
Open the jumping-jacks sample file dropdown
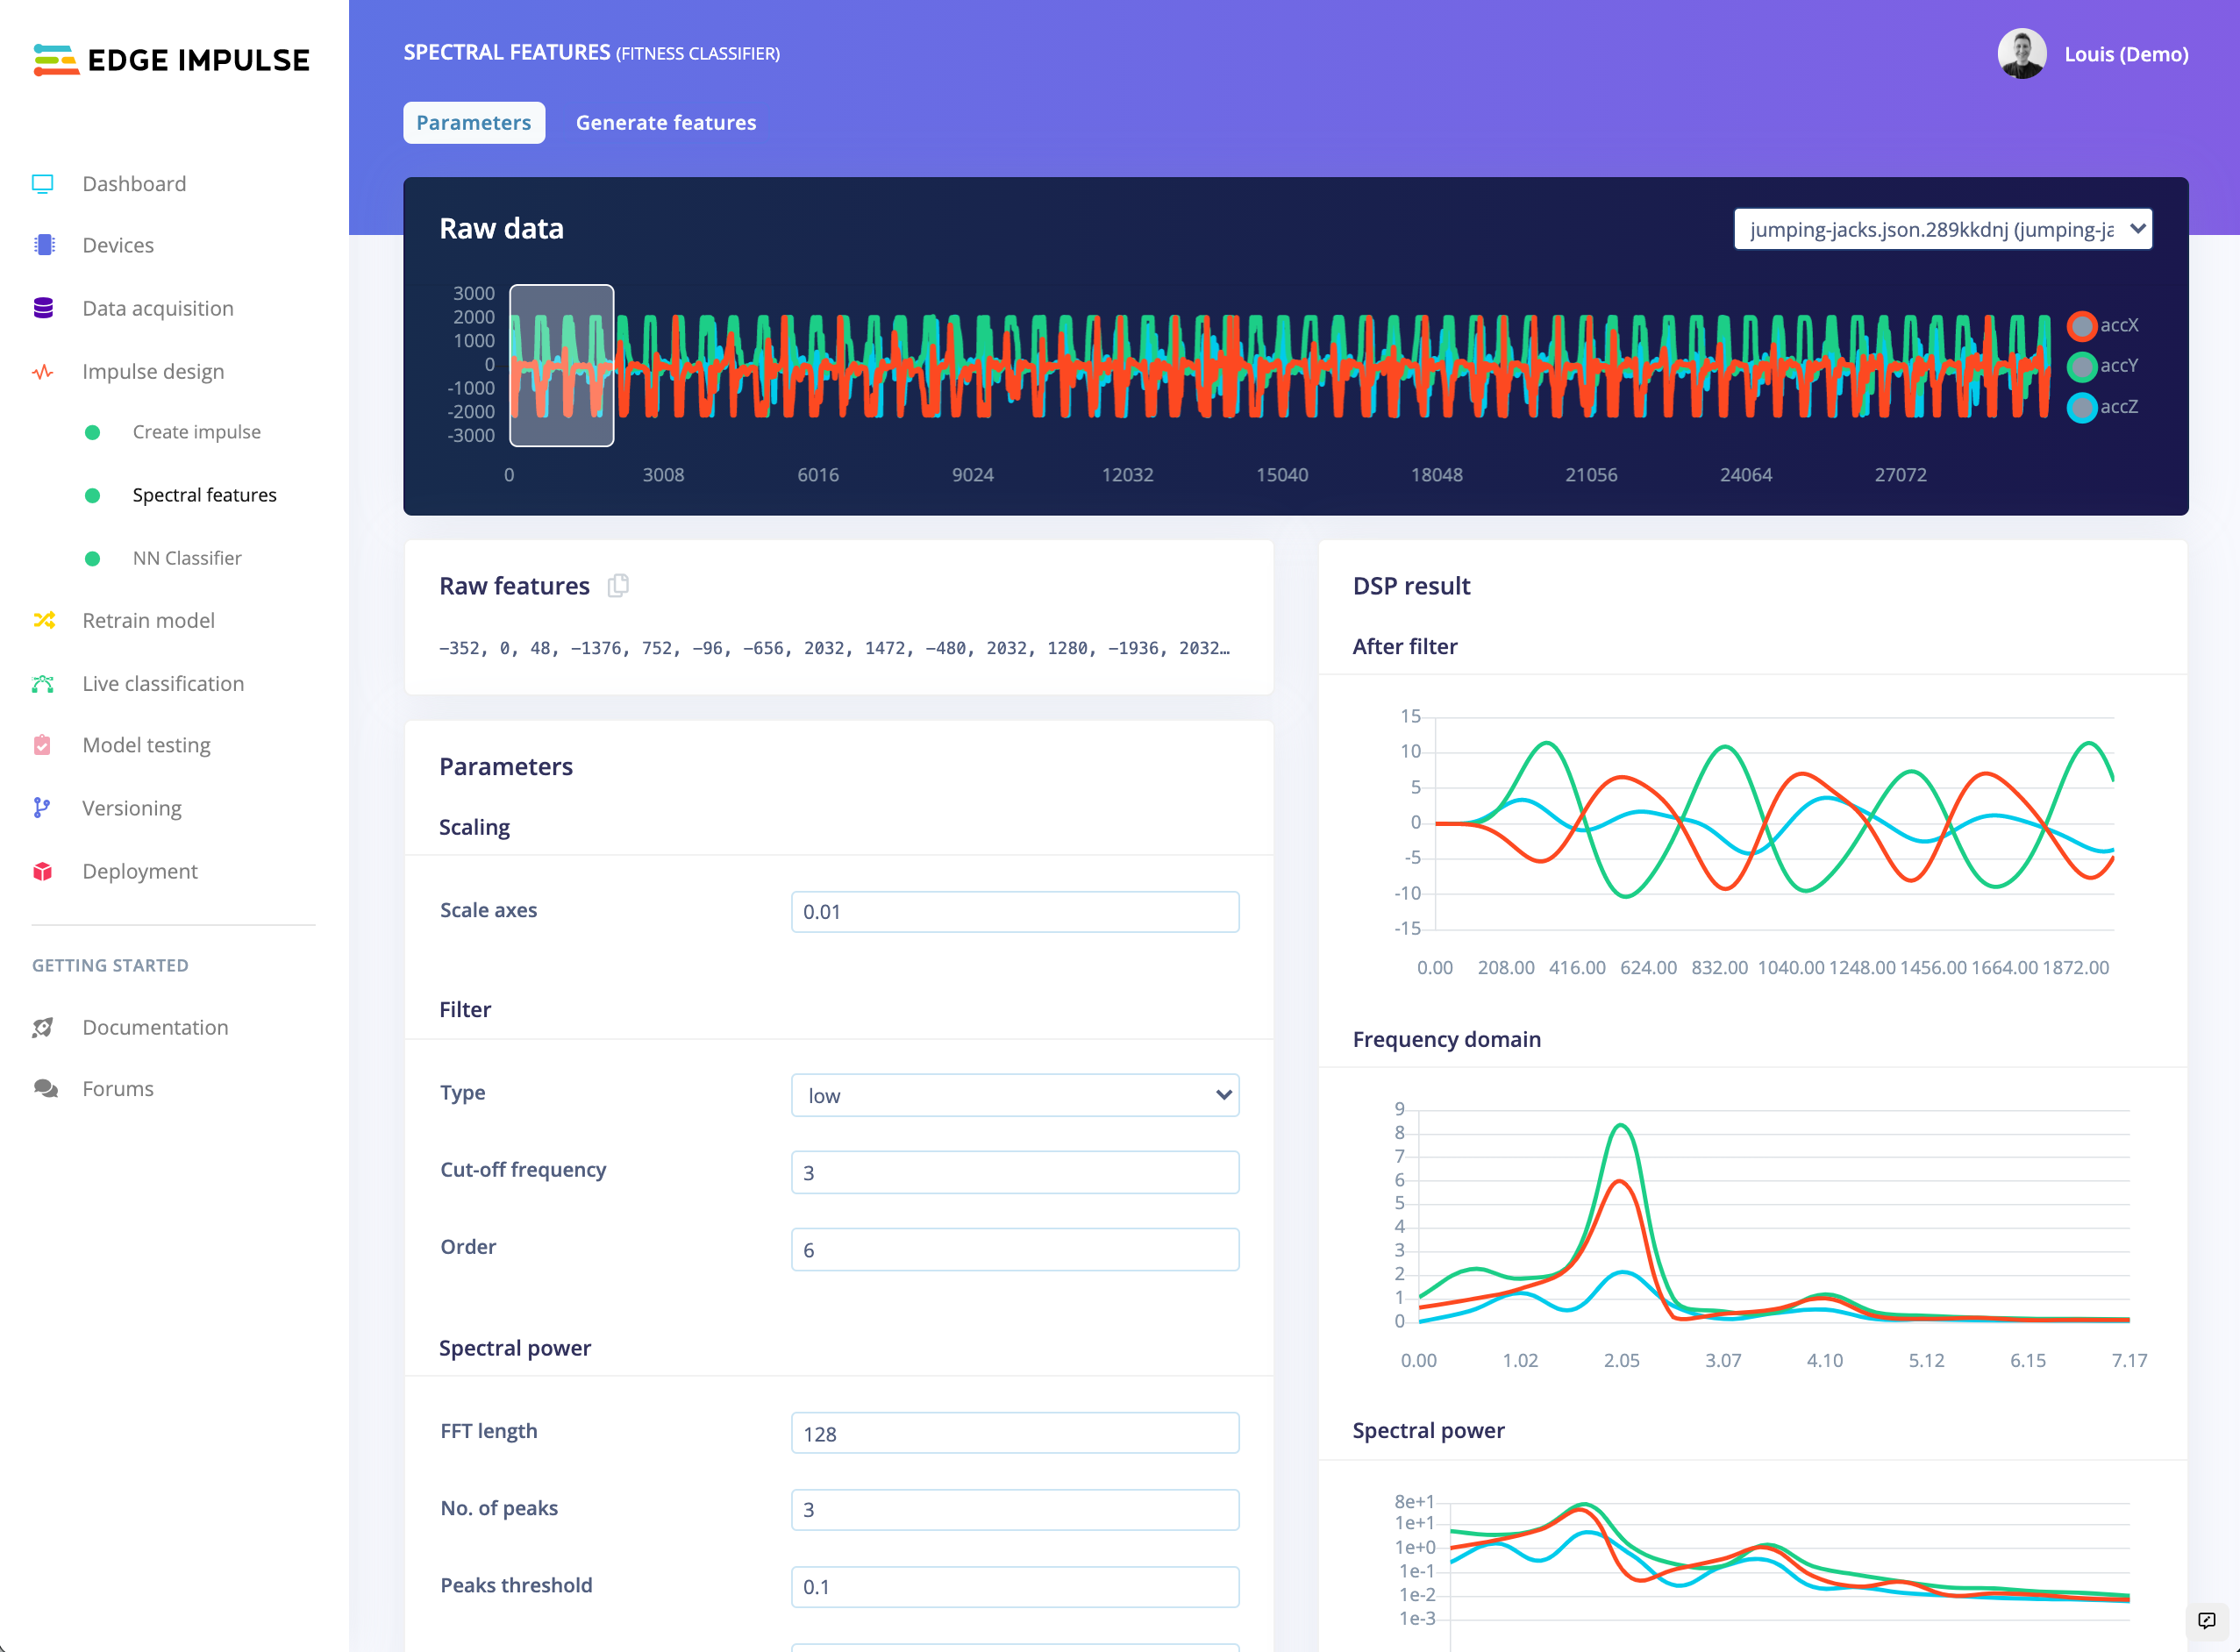tap(1942, 229)
